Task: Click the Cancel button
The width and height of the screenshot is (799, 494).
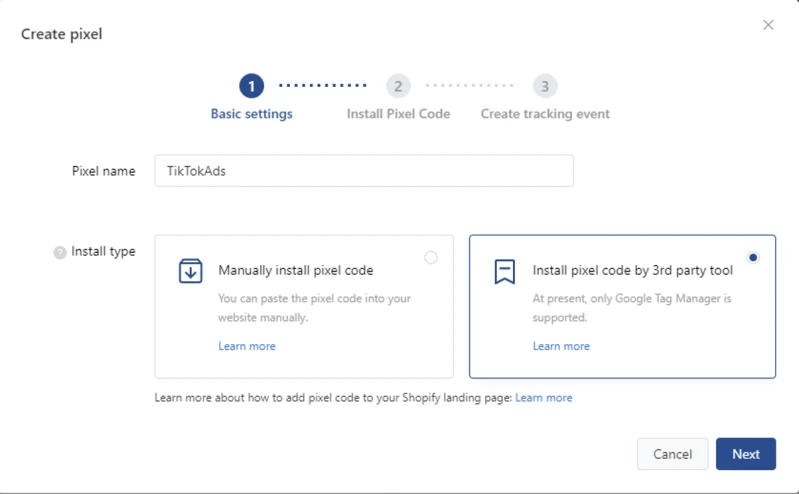Action: click(672, 454)
